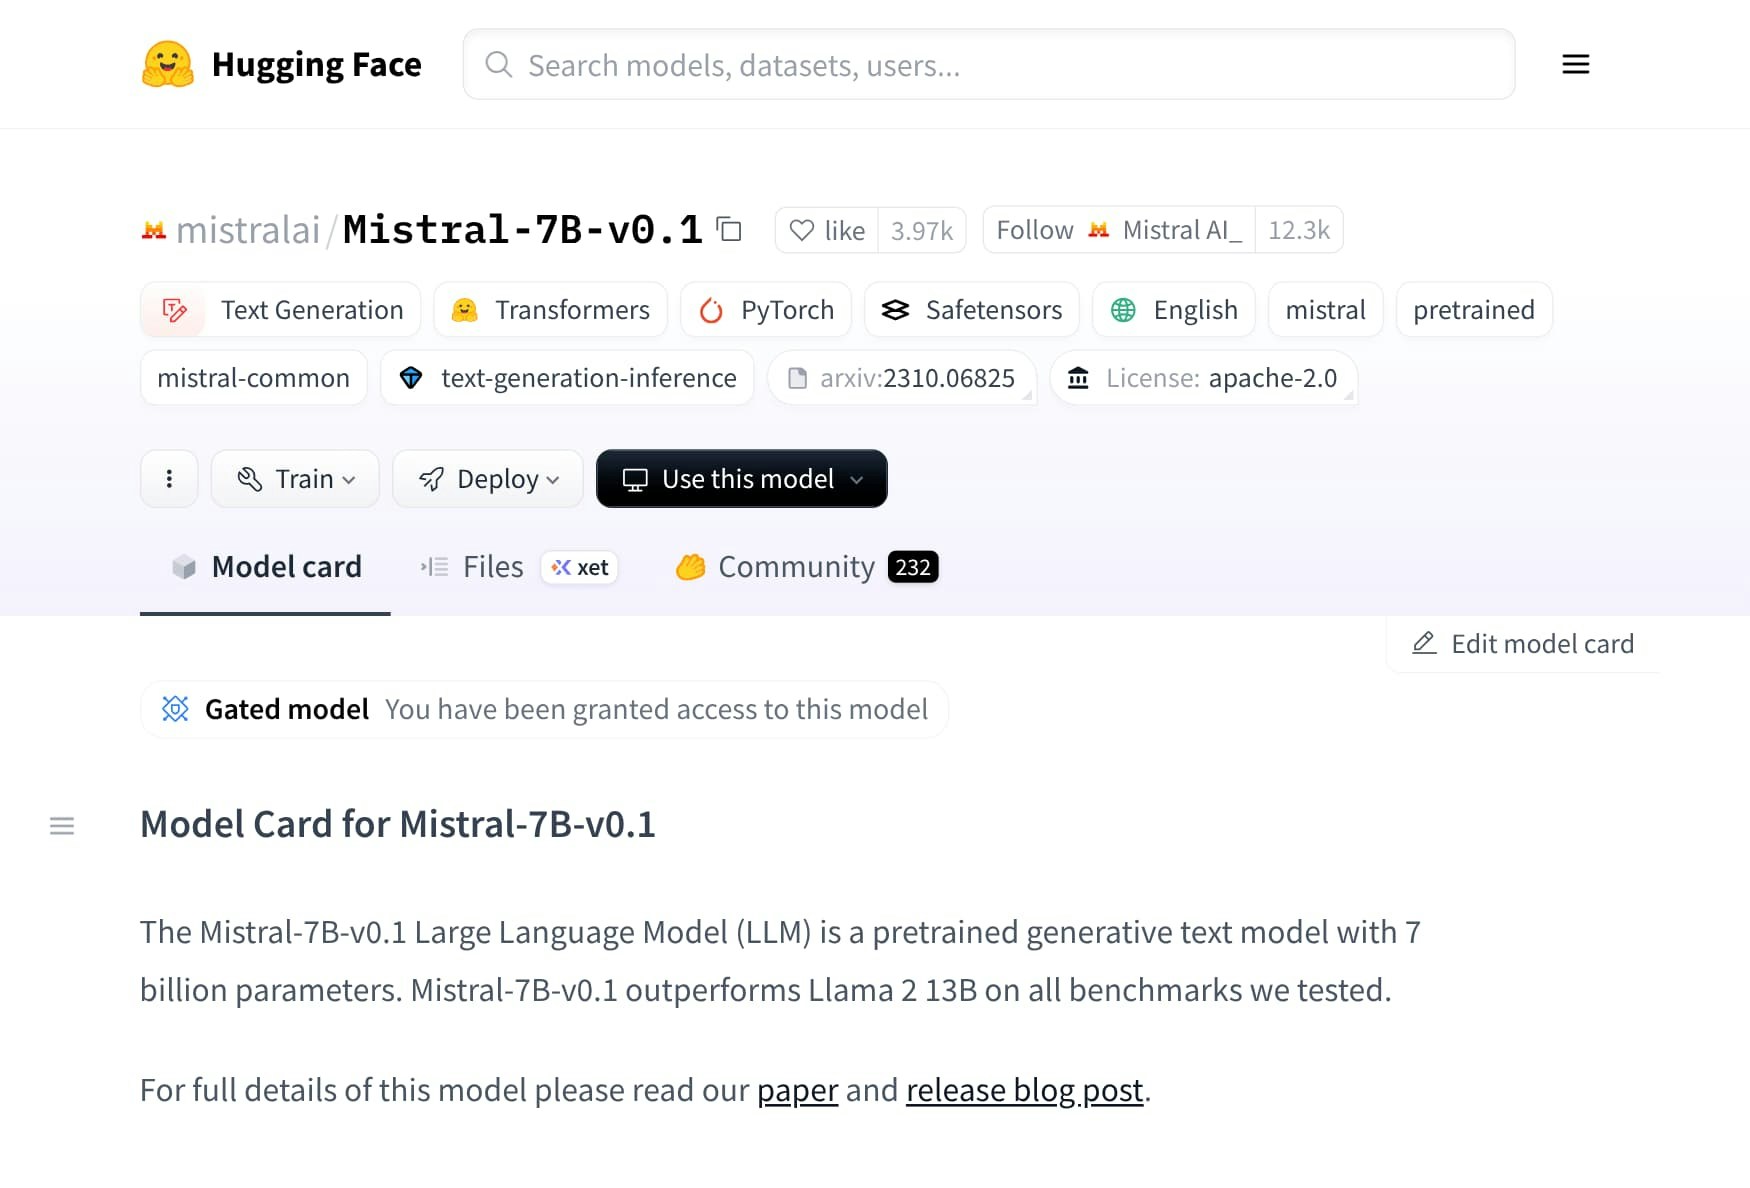Open the kebab menu next to Train
This screenshot has width=1750, height=1188.
point(169,479)
